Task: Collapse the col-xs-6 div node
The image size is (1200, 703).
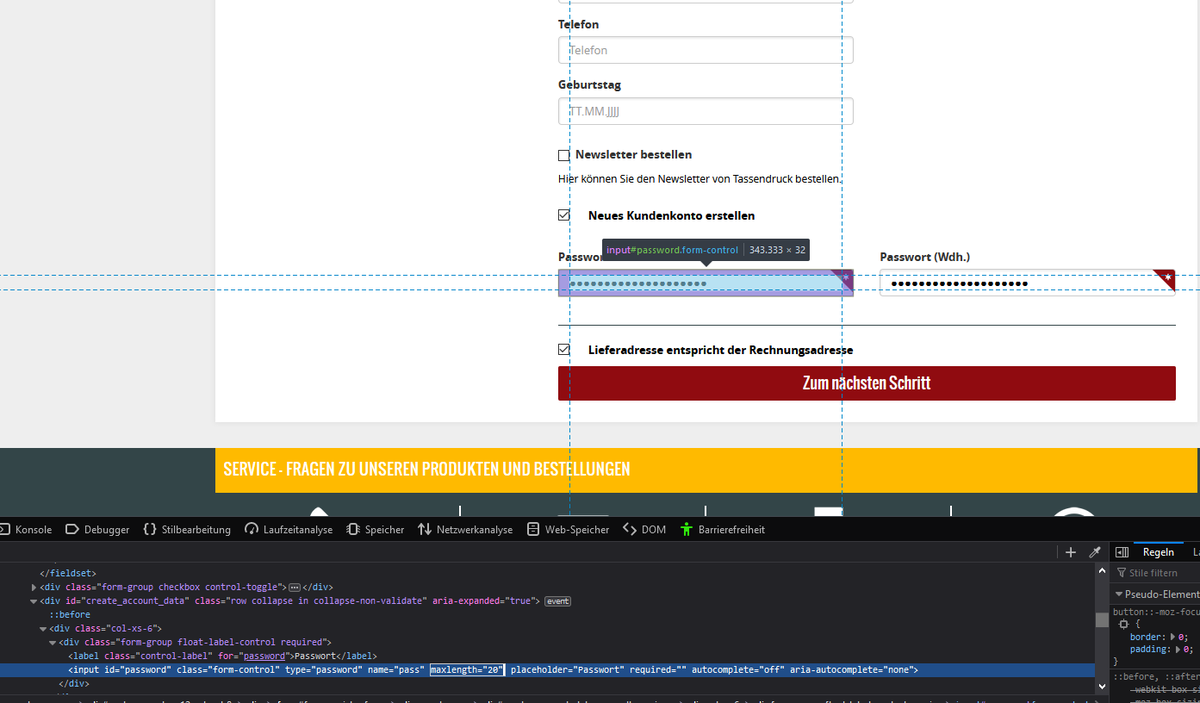Action: [x=43, y=628]
